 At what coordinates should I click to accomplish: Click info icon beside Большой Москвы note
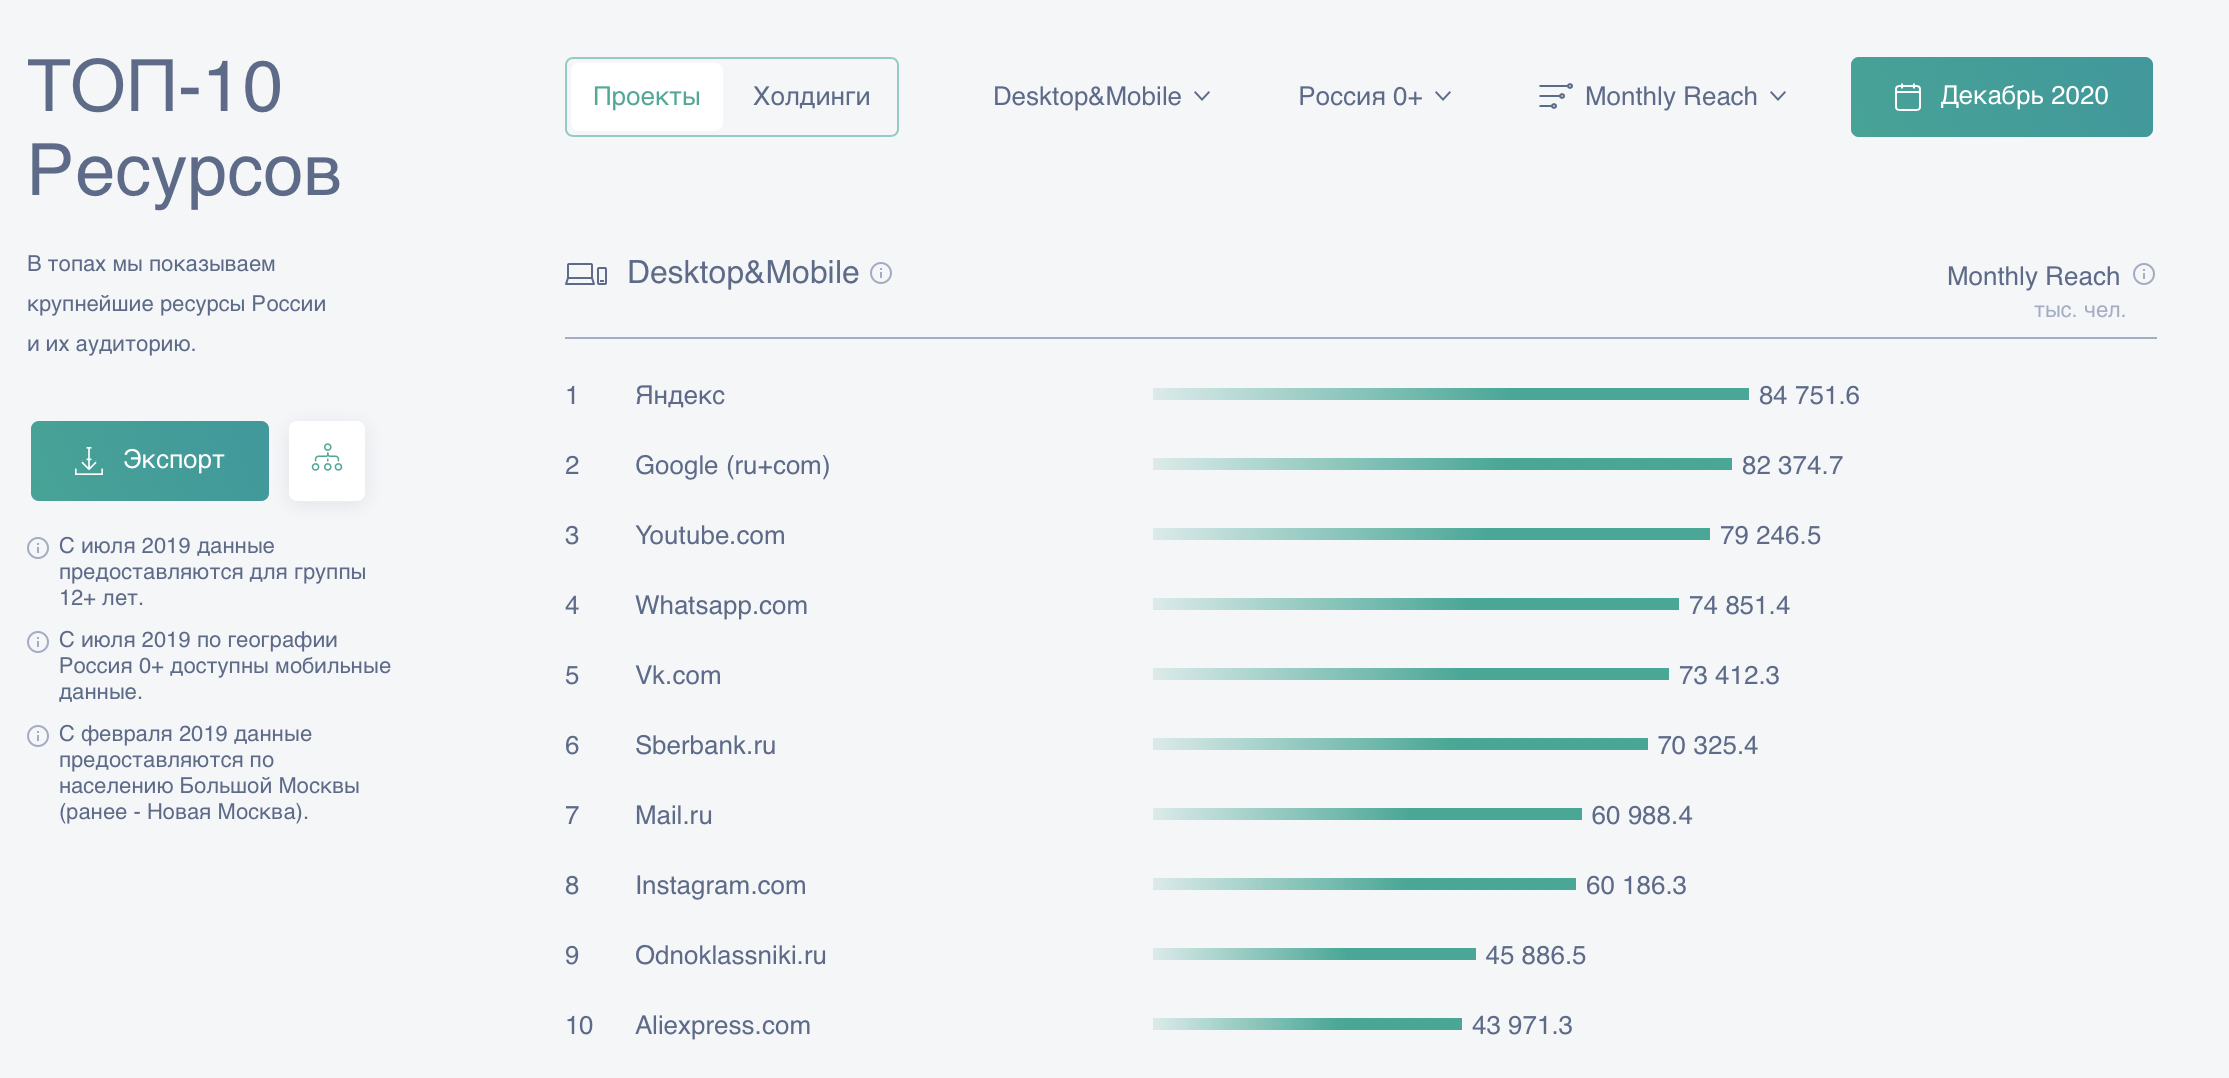38,736
